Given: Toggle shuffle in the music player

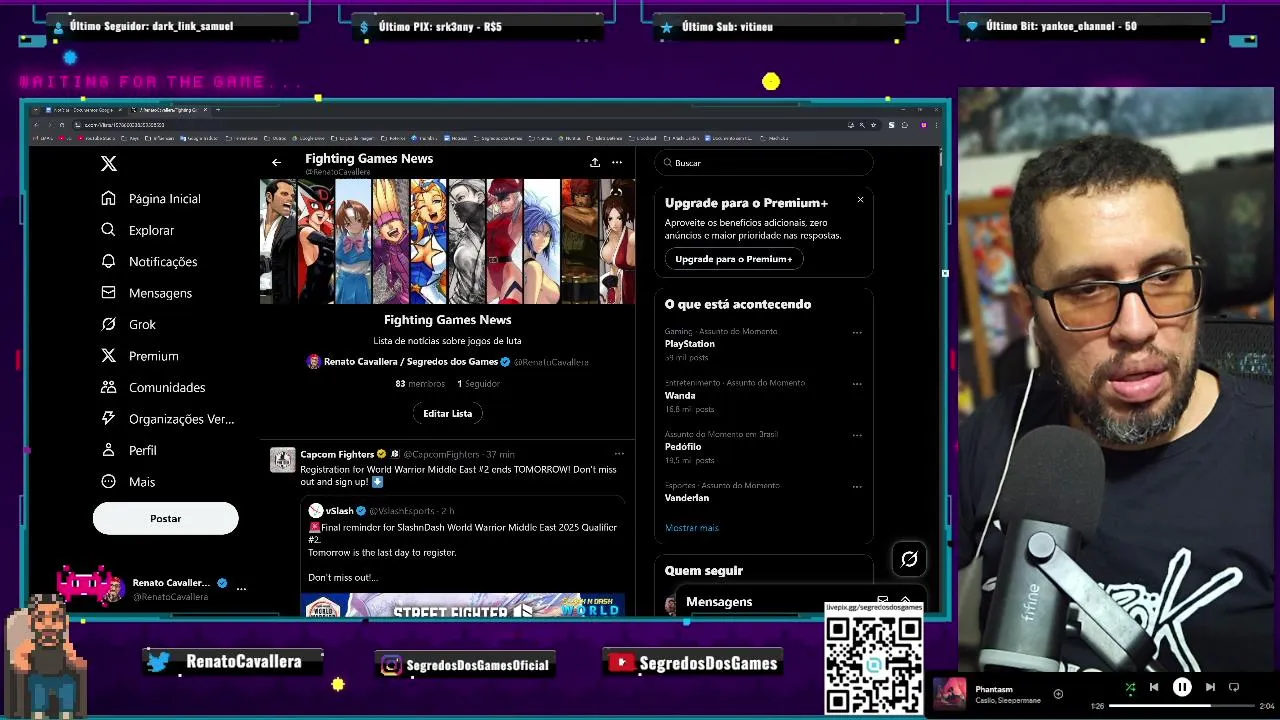Looking at the screenshot, I should tap(1130, 687).
